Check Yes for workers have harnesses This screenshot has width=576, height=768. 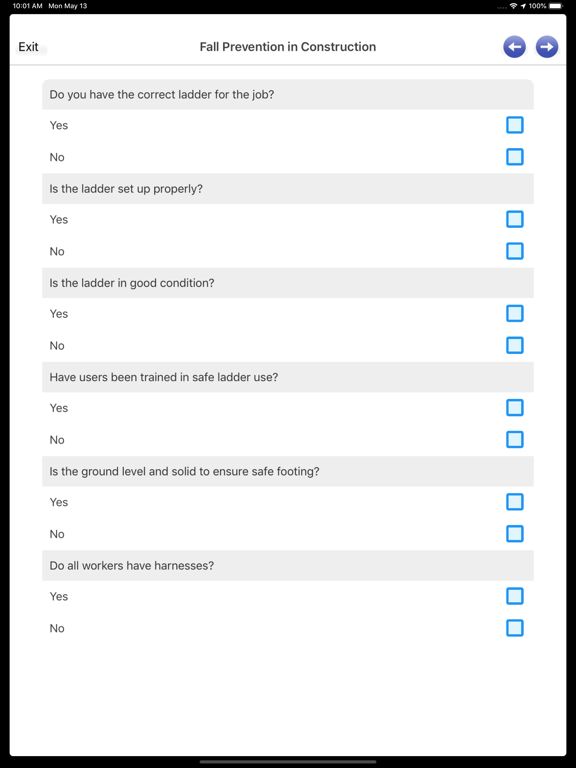[x=515, y=596]
